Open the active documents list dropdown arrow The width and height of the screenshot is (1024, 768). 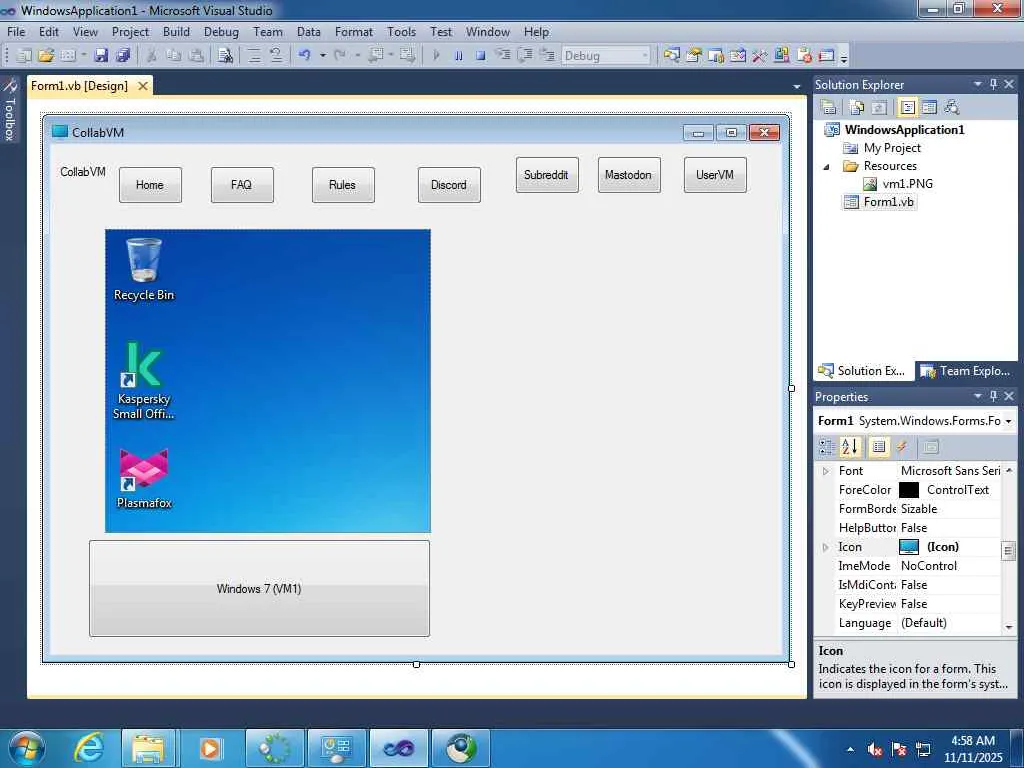[x=797, y=86]
